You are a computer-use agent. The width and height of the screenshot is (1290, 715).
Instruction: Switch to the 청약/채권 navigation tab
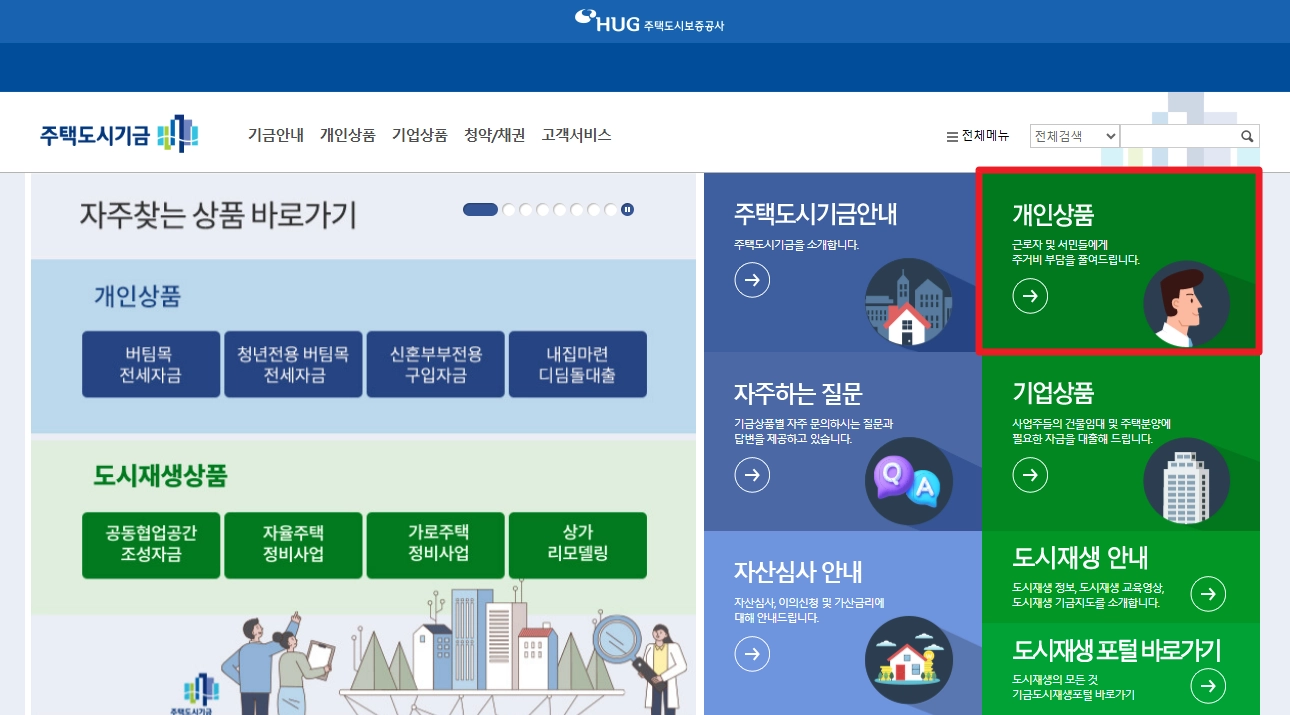[493, 135]
